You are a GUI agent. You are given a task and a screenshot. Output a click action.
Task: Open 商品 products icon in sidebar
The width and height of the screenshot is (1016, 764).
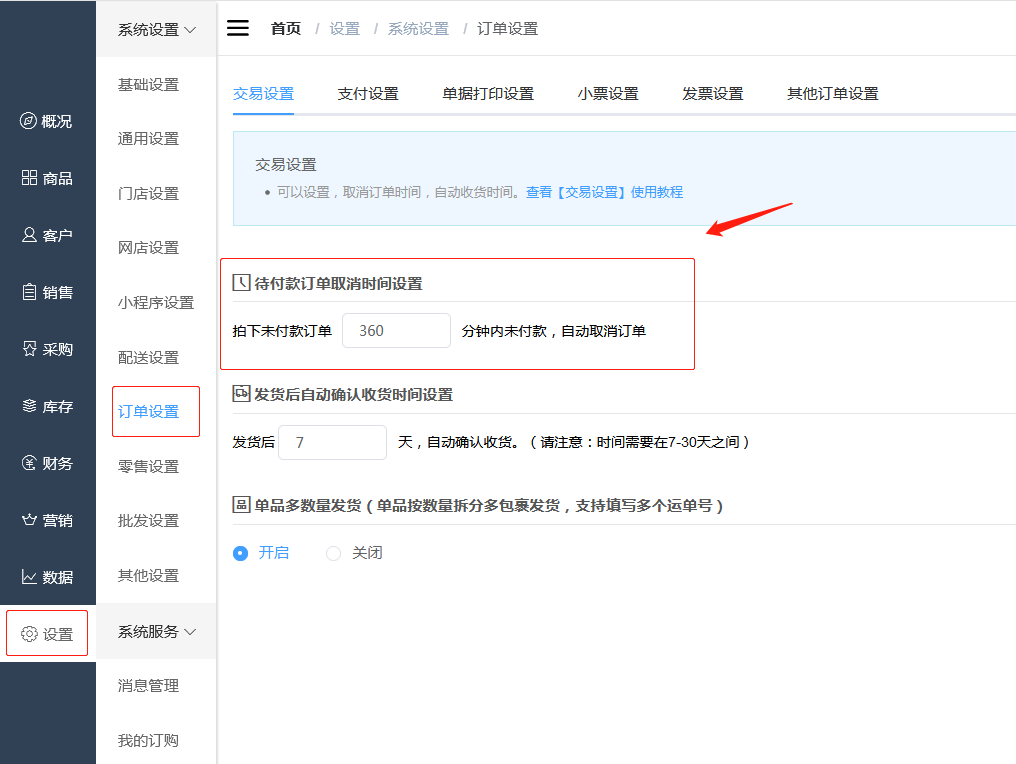(x=29, y=178)
